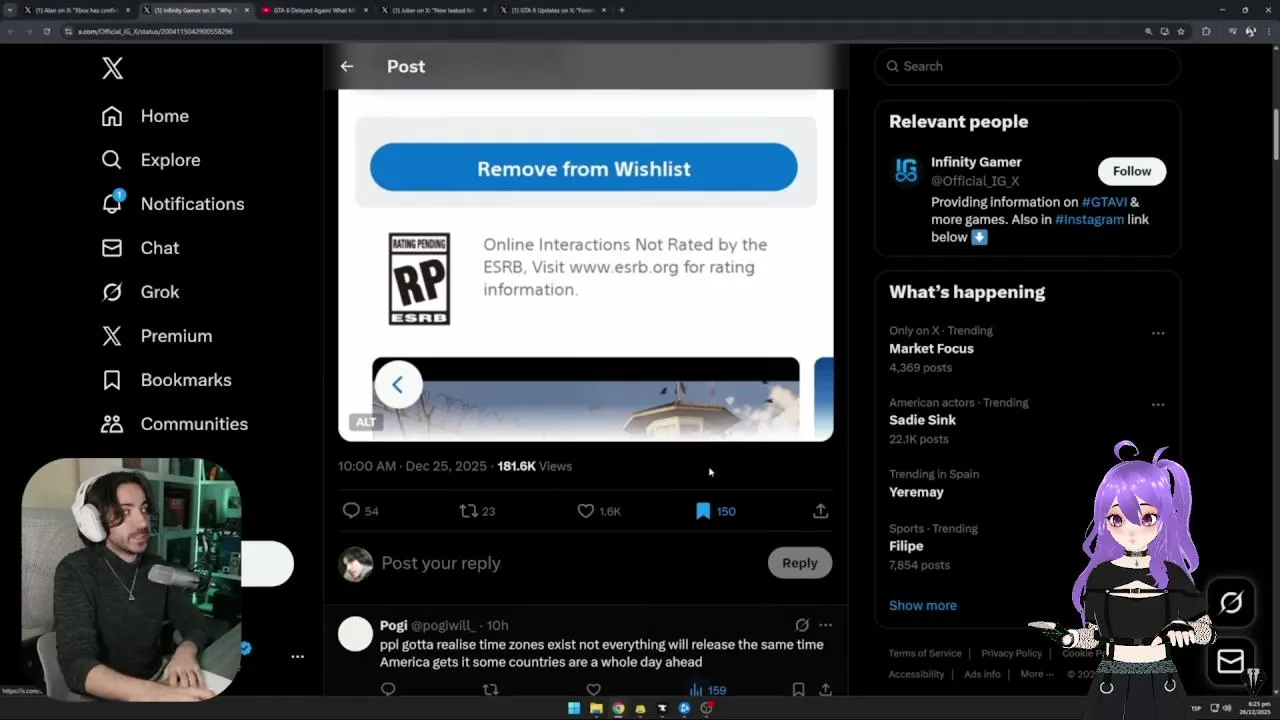Bookmark Pogi's comment
Image resolution: width=1280 pixels, height=720 pixels.
point(798,689)
